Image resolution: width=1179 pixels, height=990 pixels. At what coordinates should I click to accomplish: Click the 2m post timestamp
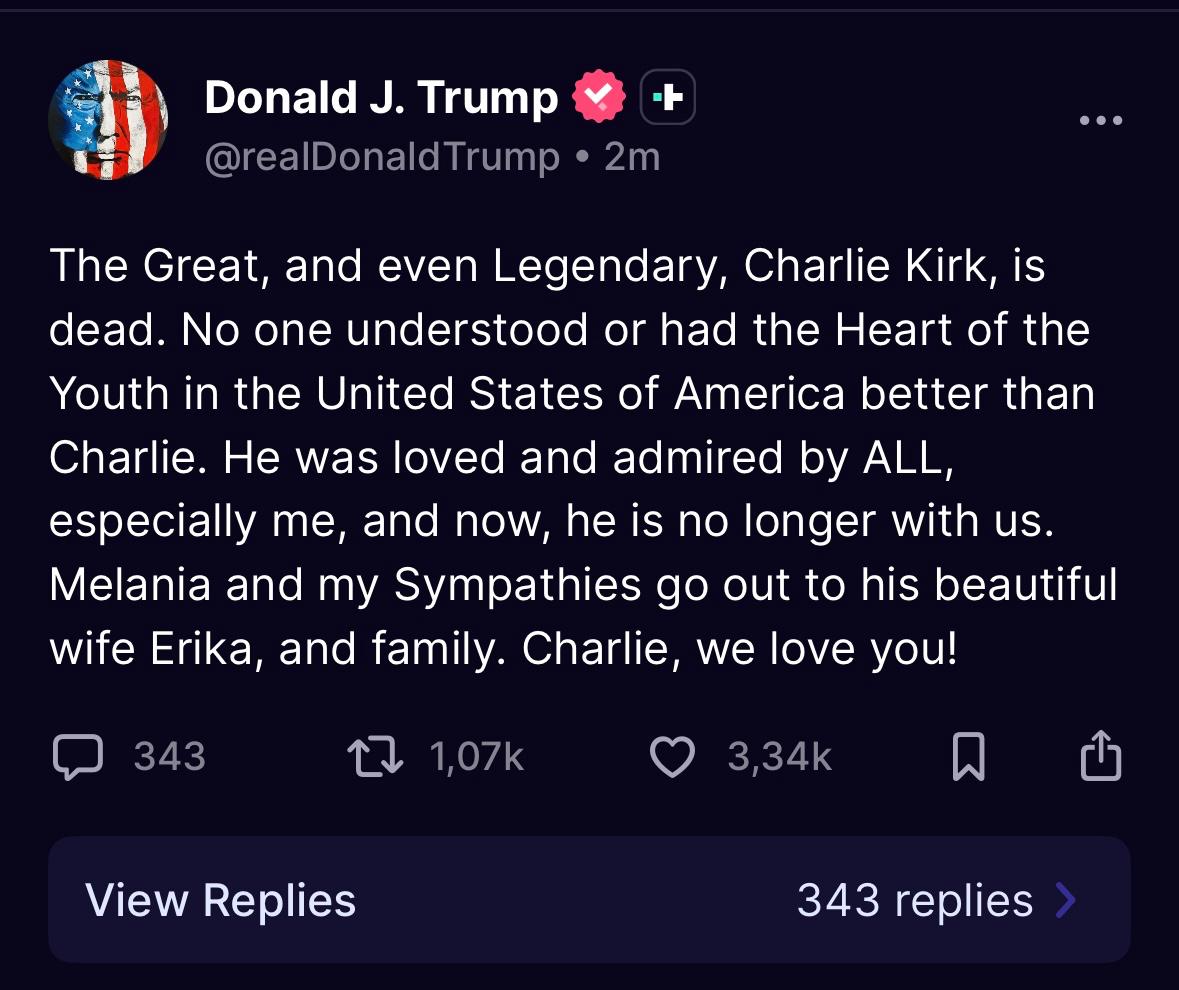[633, 157]
